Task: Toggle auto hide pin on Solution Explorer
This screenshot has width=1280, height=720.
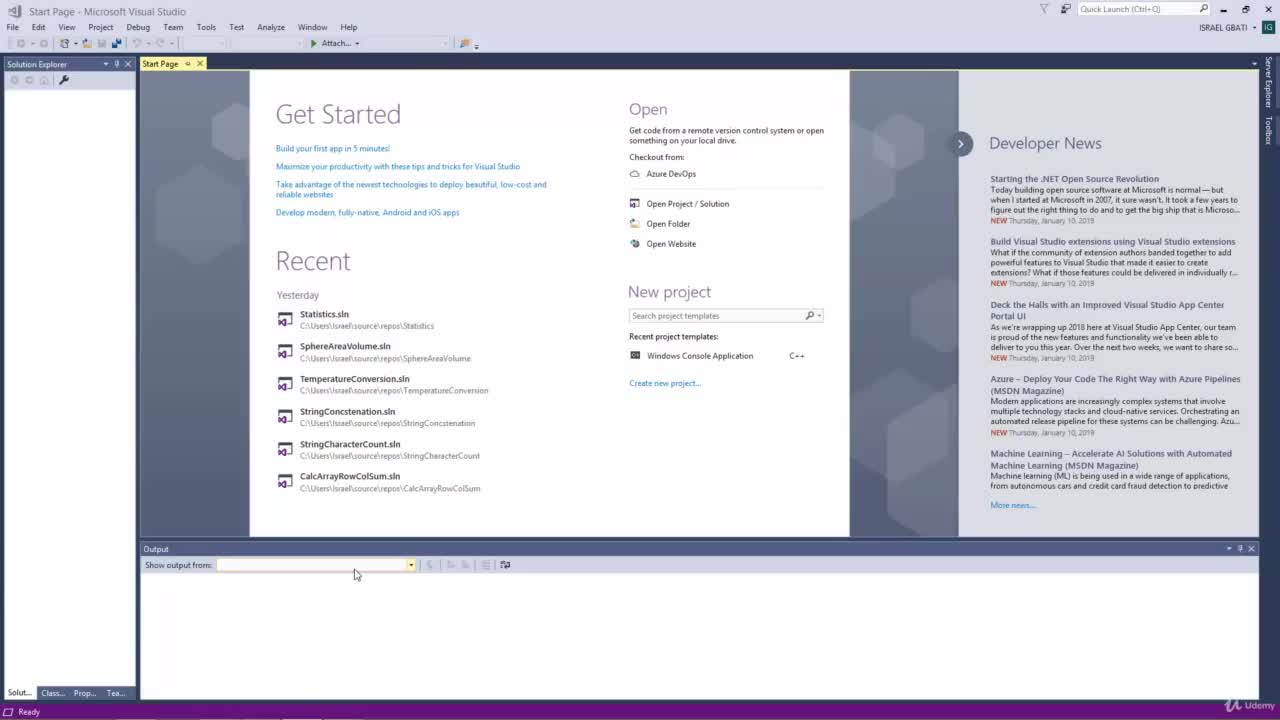Action: click(x=117, y=64)
